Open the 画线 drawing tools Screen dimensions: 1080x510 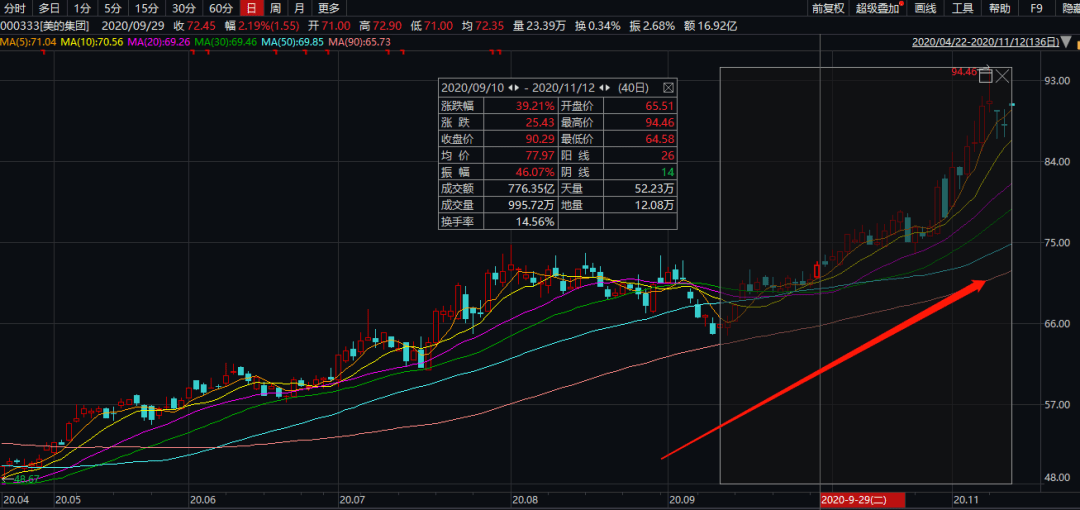tap(925, 8)
